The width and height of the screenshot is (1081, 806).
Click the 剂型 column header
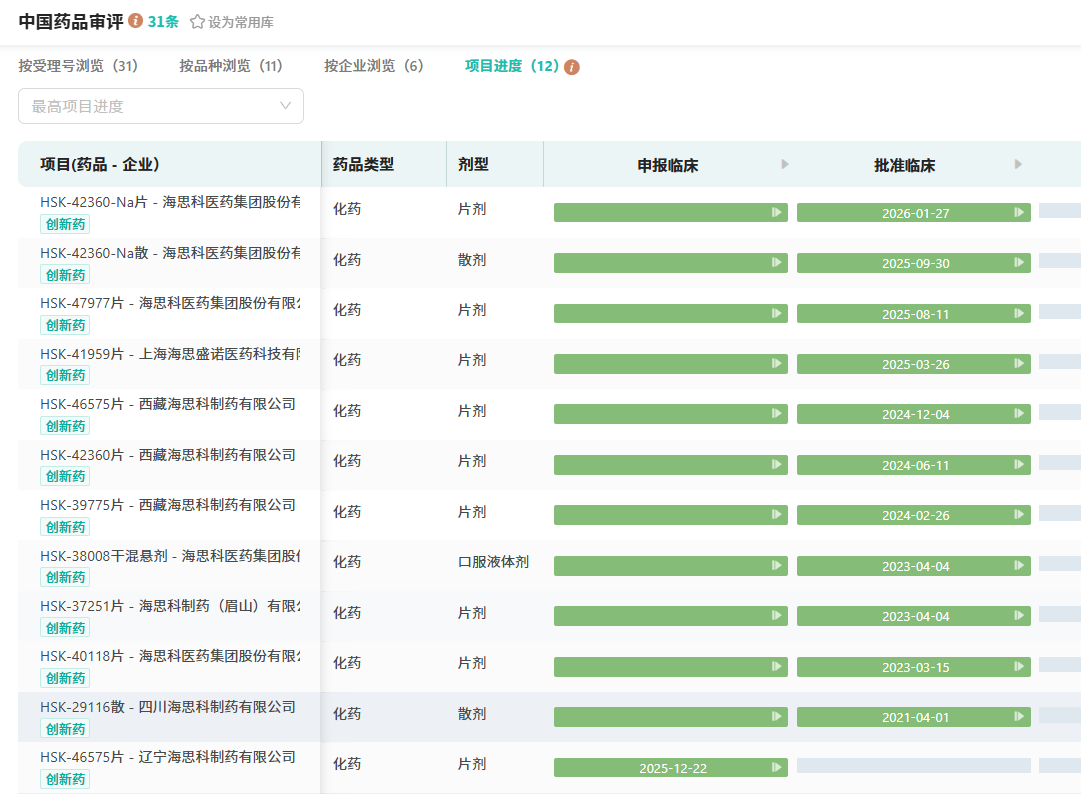(x=473, y=164)
